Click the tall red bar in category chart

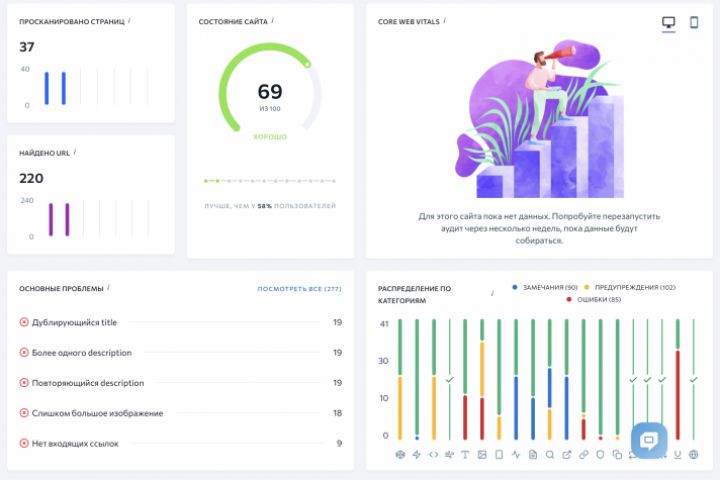click(678, 395)
